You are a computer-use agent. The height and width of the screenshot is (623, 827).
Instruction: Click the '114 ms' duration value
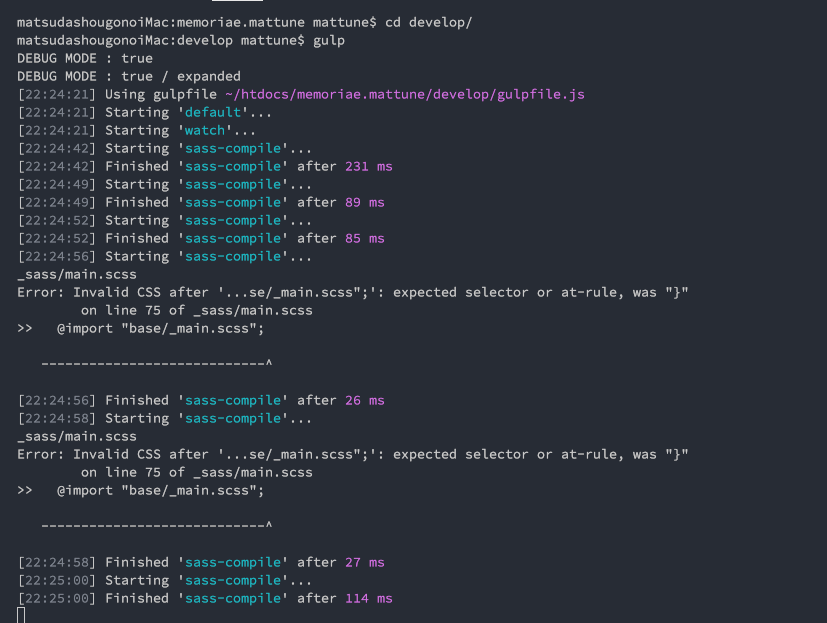pos(368,598)
